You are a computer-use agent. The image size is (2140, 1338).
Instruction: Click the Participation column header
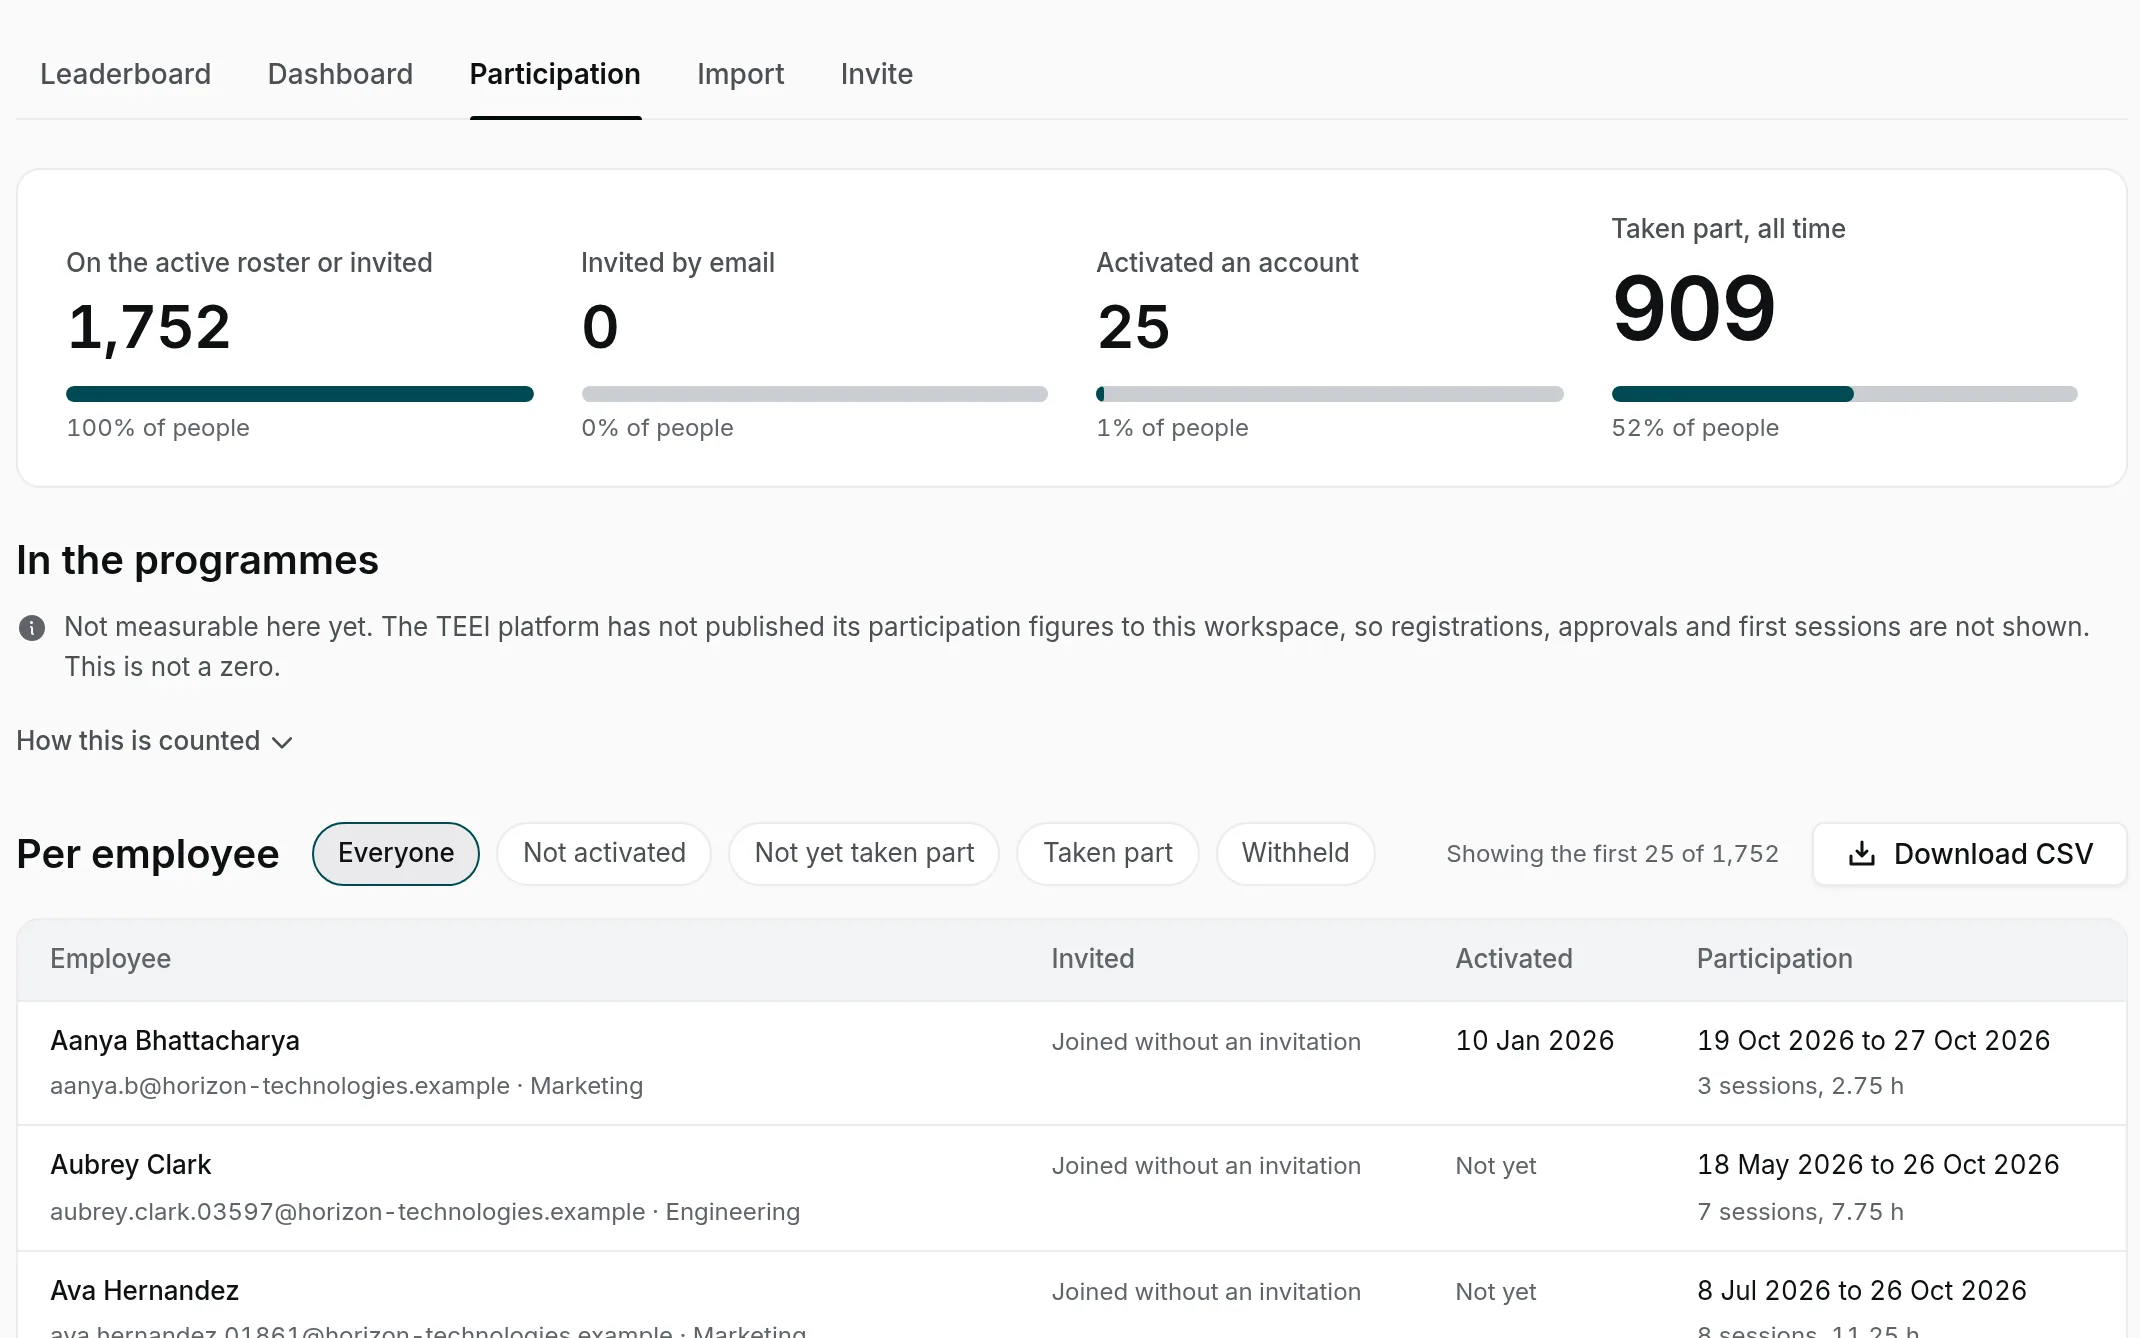point(1775,959)
